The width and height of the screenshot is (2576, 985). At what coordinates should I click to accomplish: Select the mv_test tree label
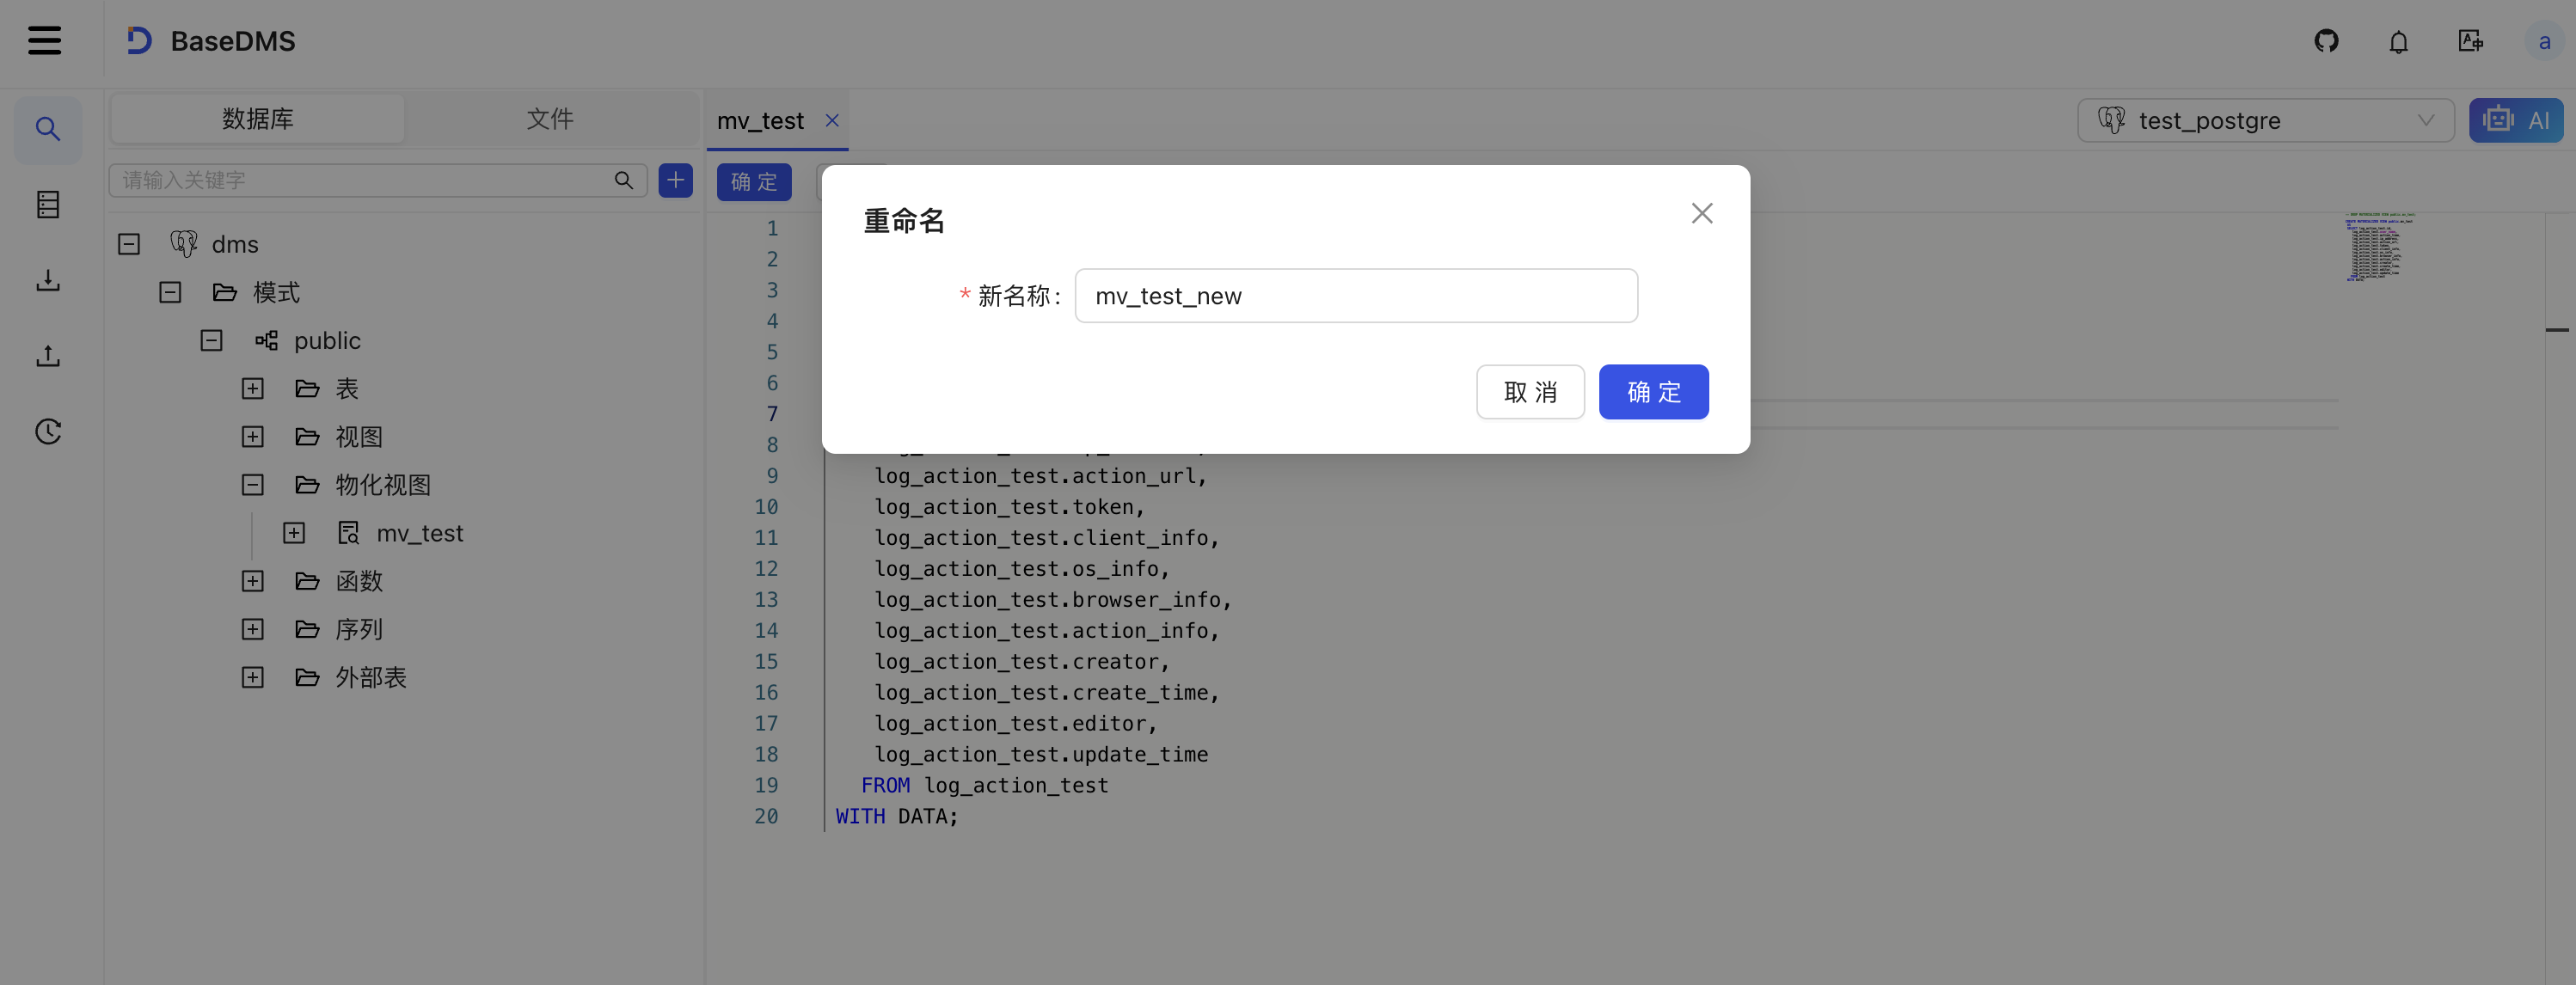(420, 533)
